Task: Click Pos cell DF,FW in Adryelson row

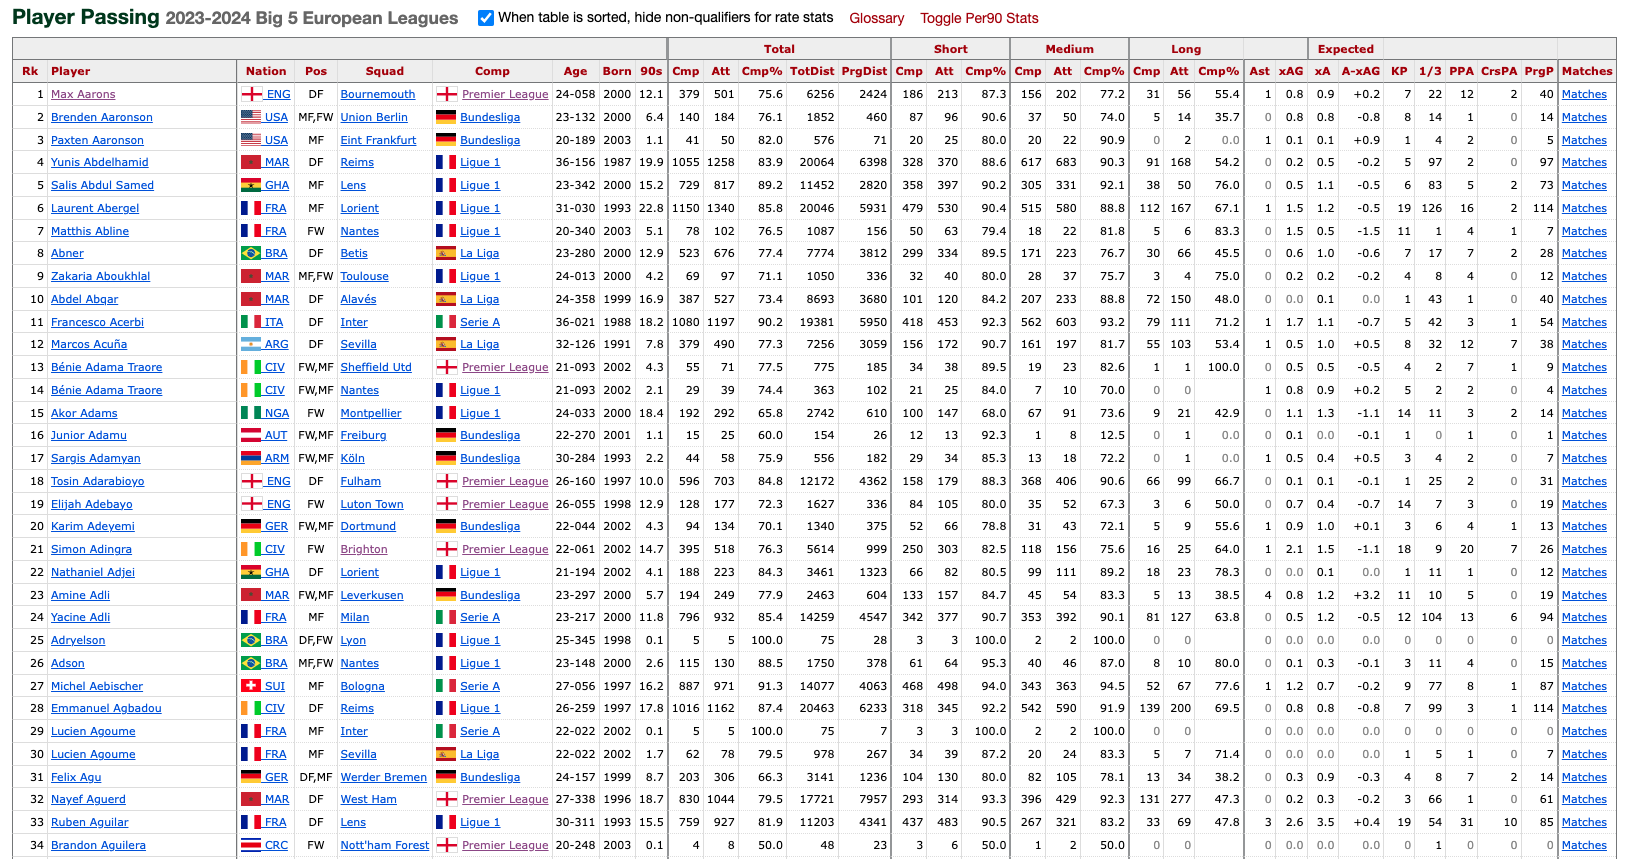Action: pos(316,640)
